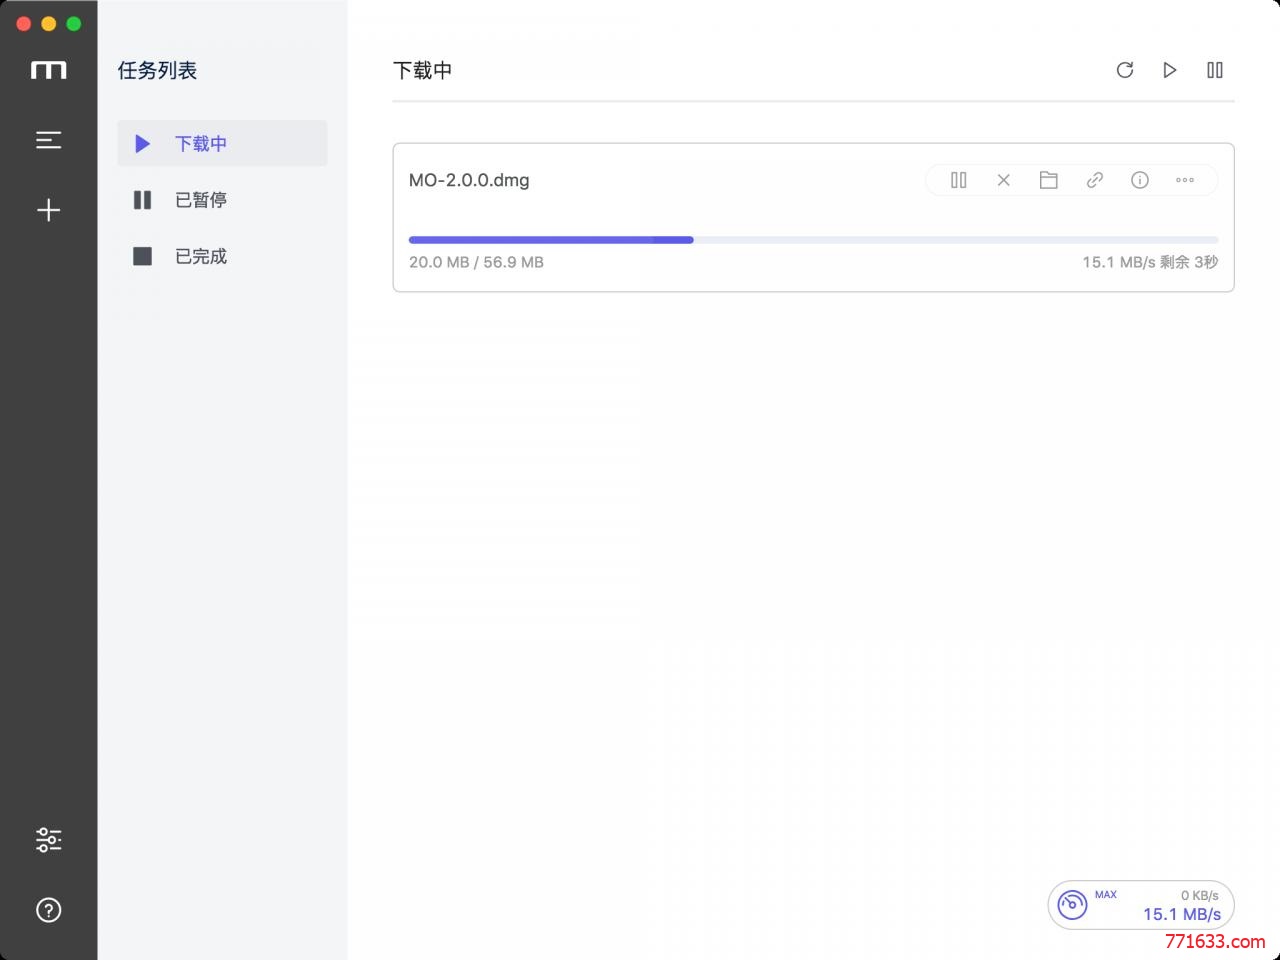Copy link of MO-2.0.0.dmg
Screen dimensions: 1280x960
tap(1095, 180)
